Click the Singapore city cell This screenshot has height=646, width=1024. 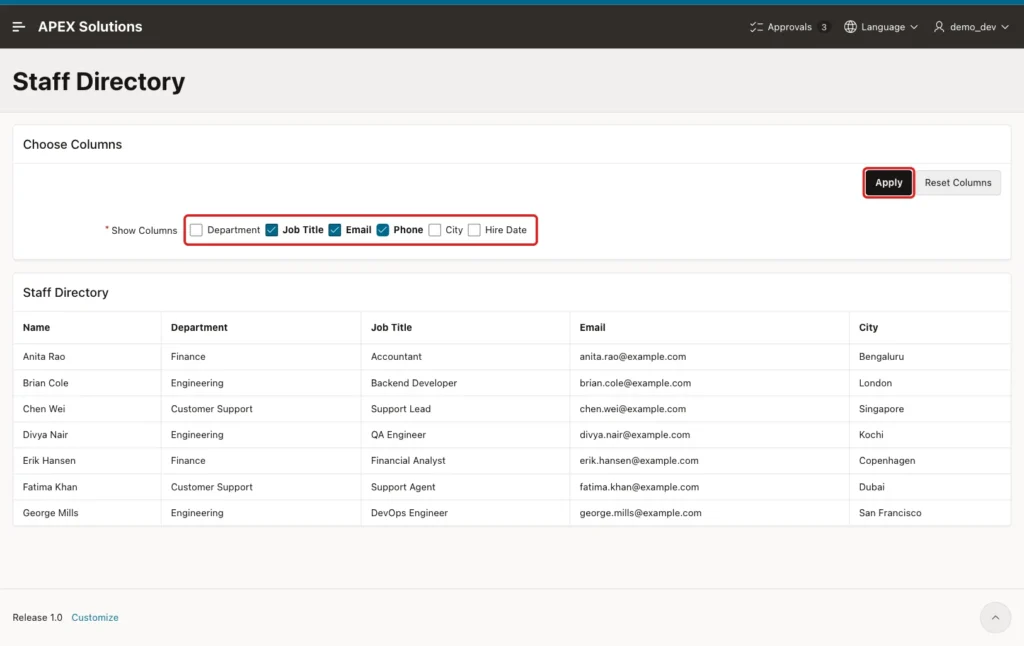point(930,409)
